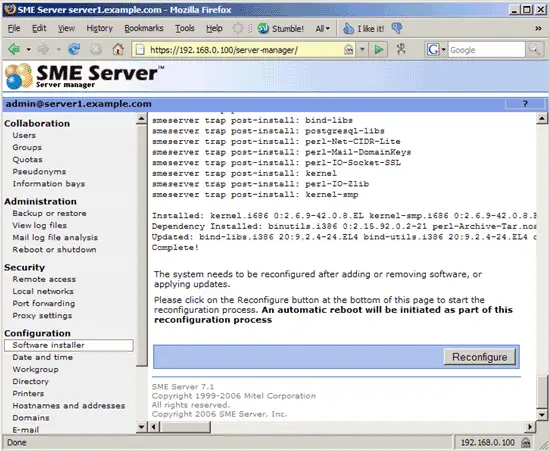Open the Groups link
This screenshot has width=550, height=451.
pos(27,147)
